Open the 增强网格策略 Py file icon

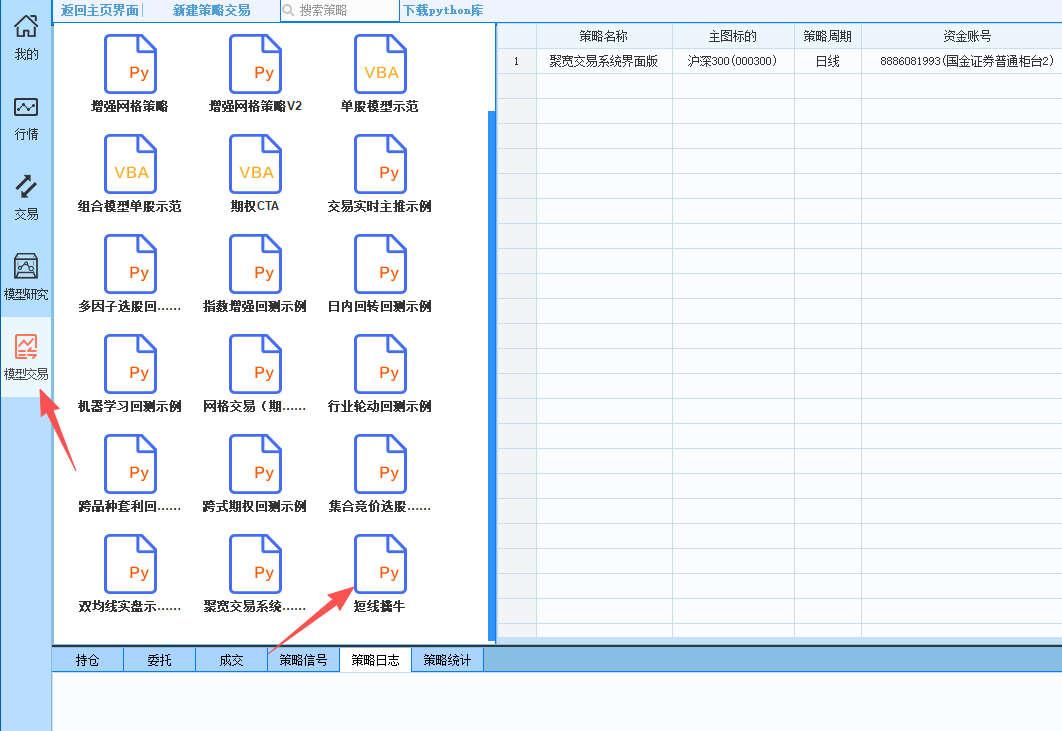130,64
